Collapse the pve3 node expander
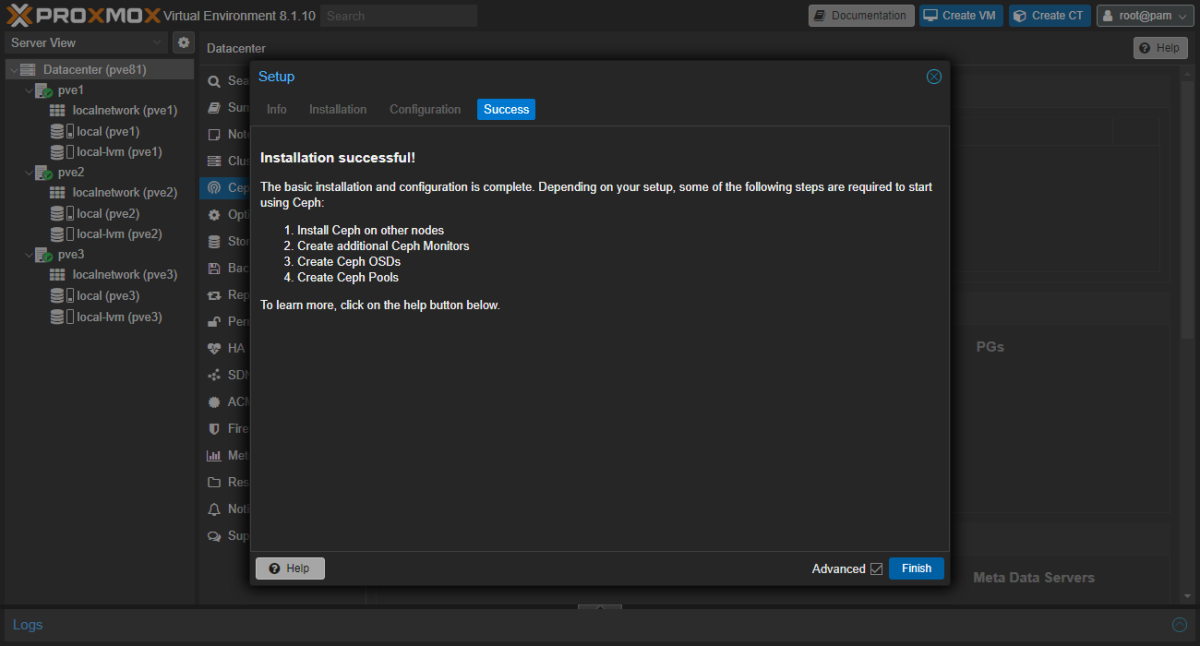The width and height of the screenshot is (1200, 646). pyautogui.click(x=28, y=254)
